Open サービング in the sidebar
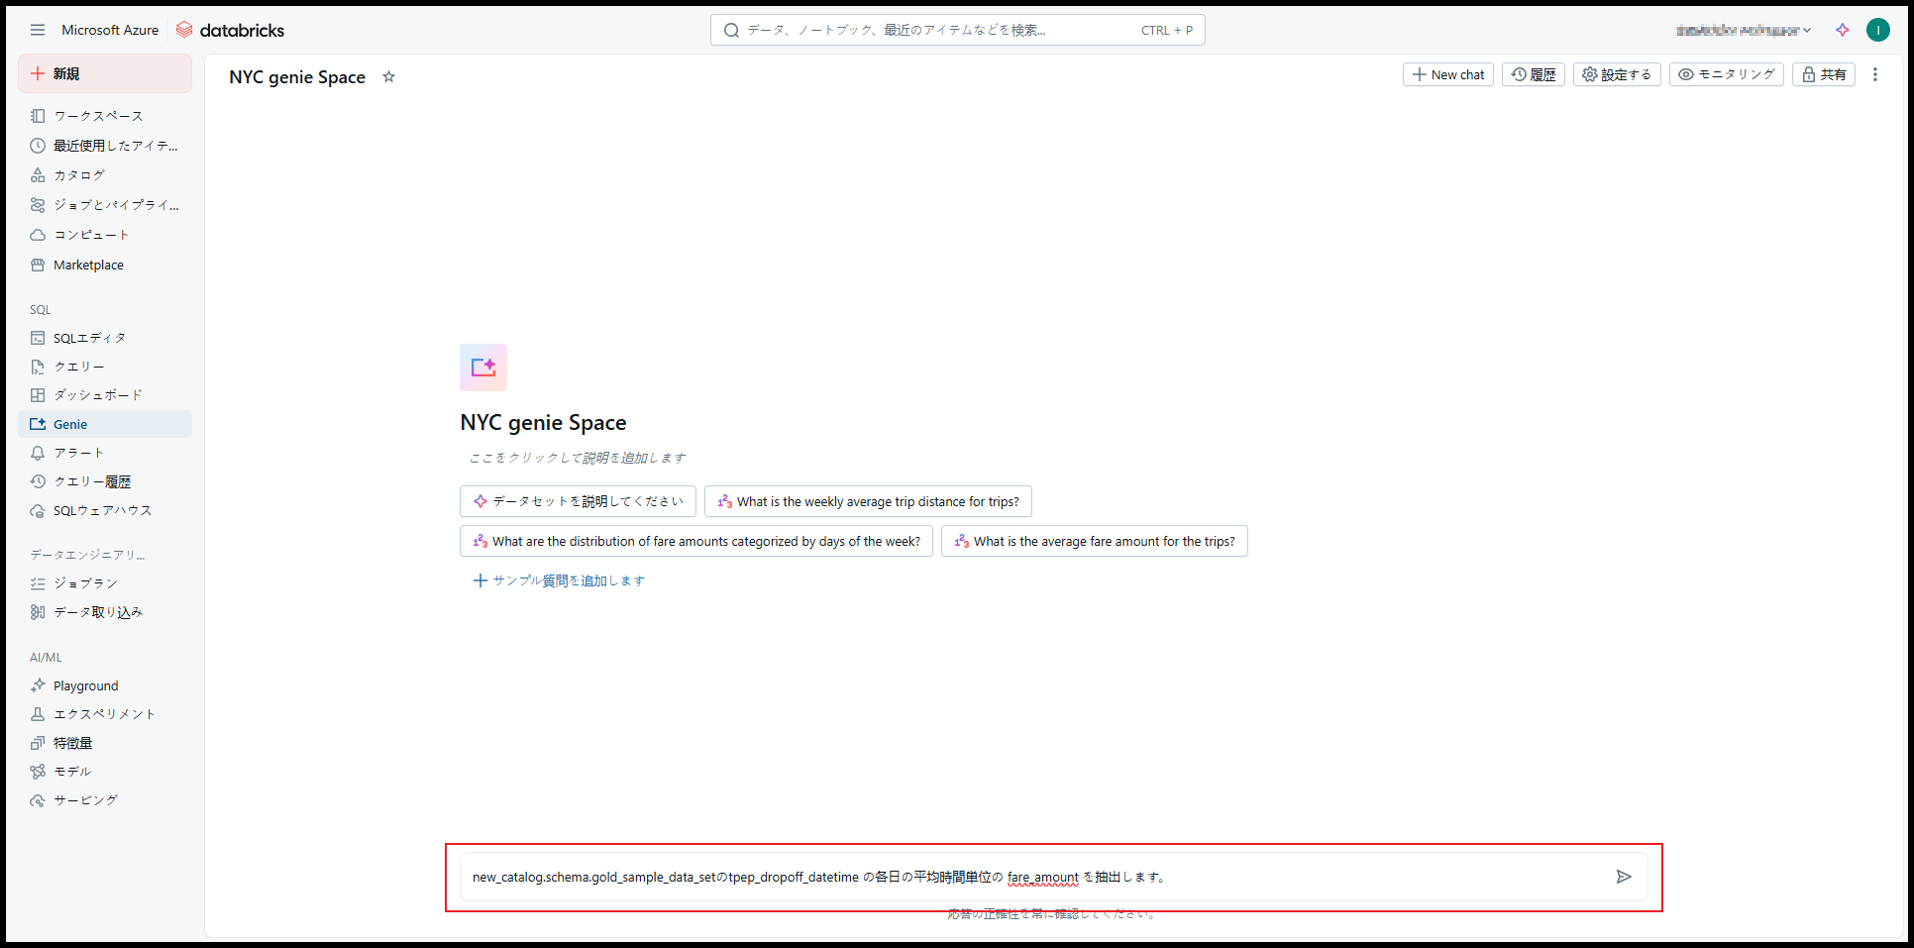 (105, 801)
